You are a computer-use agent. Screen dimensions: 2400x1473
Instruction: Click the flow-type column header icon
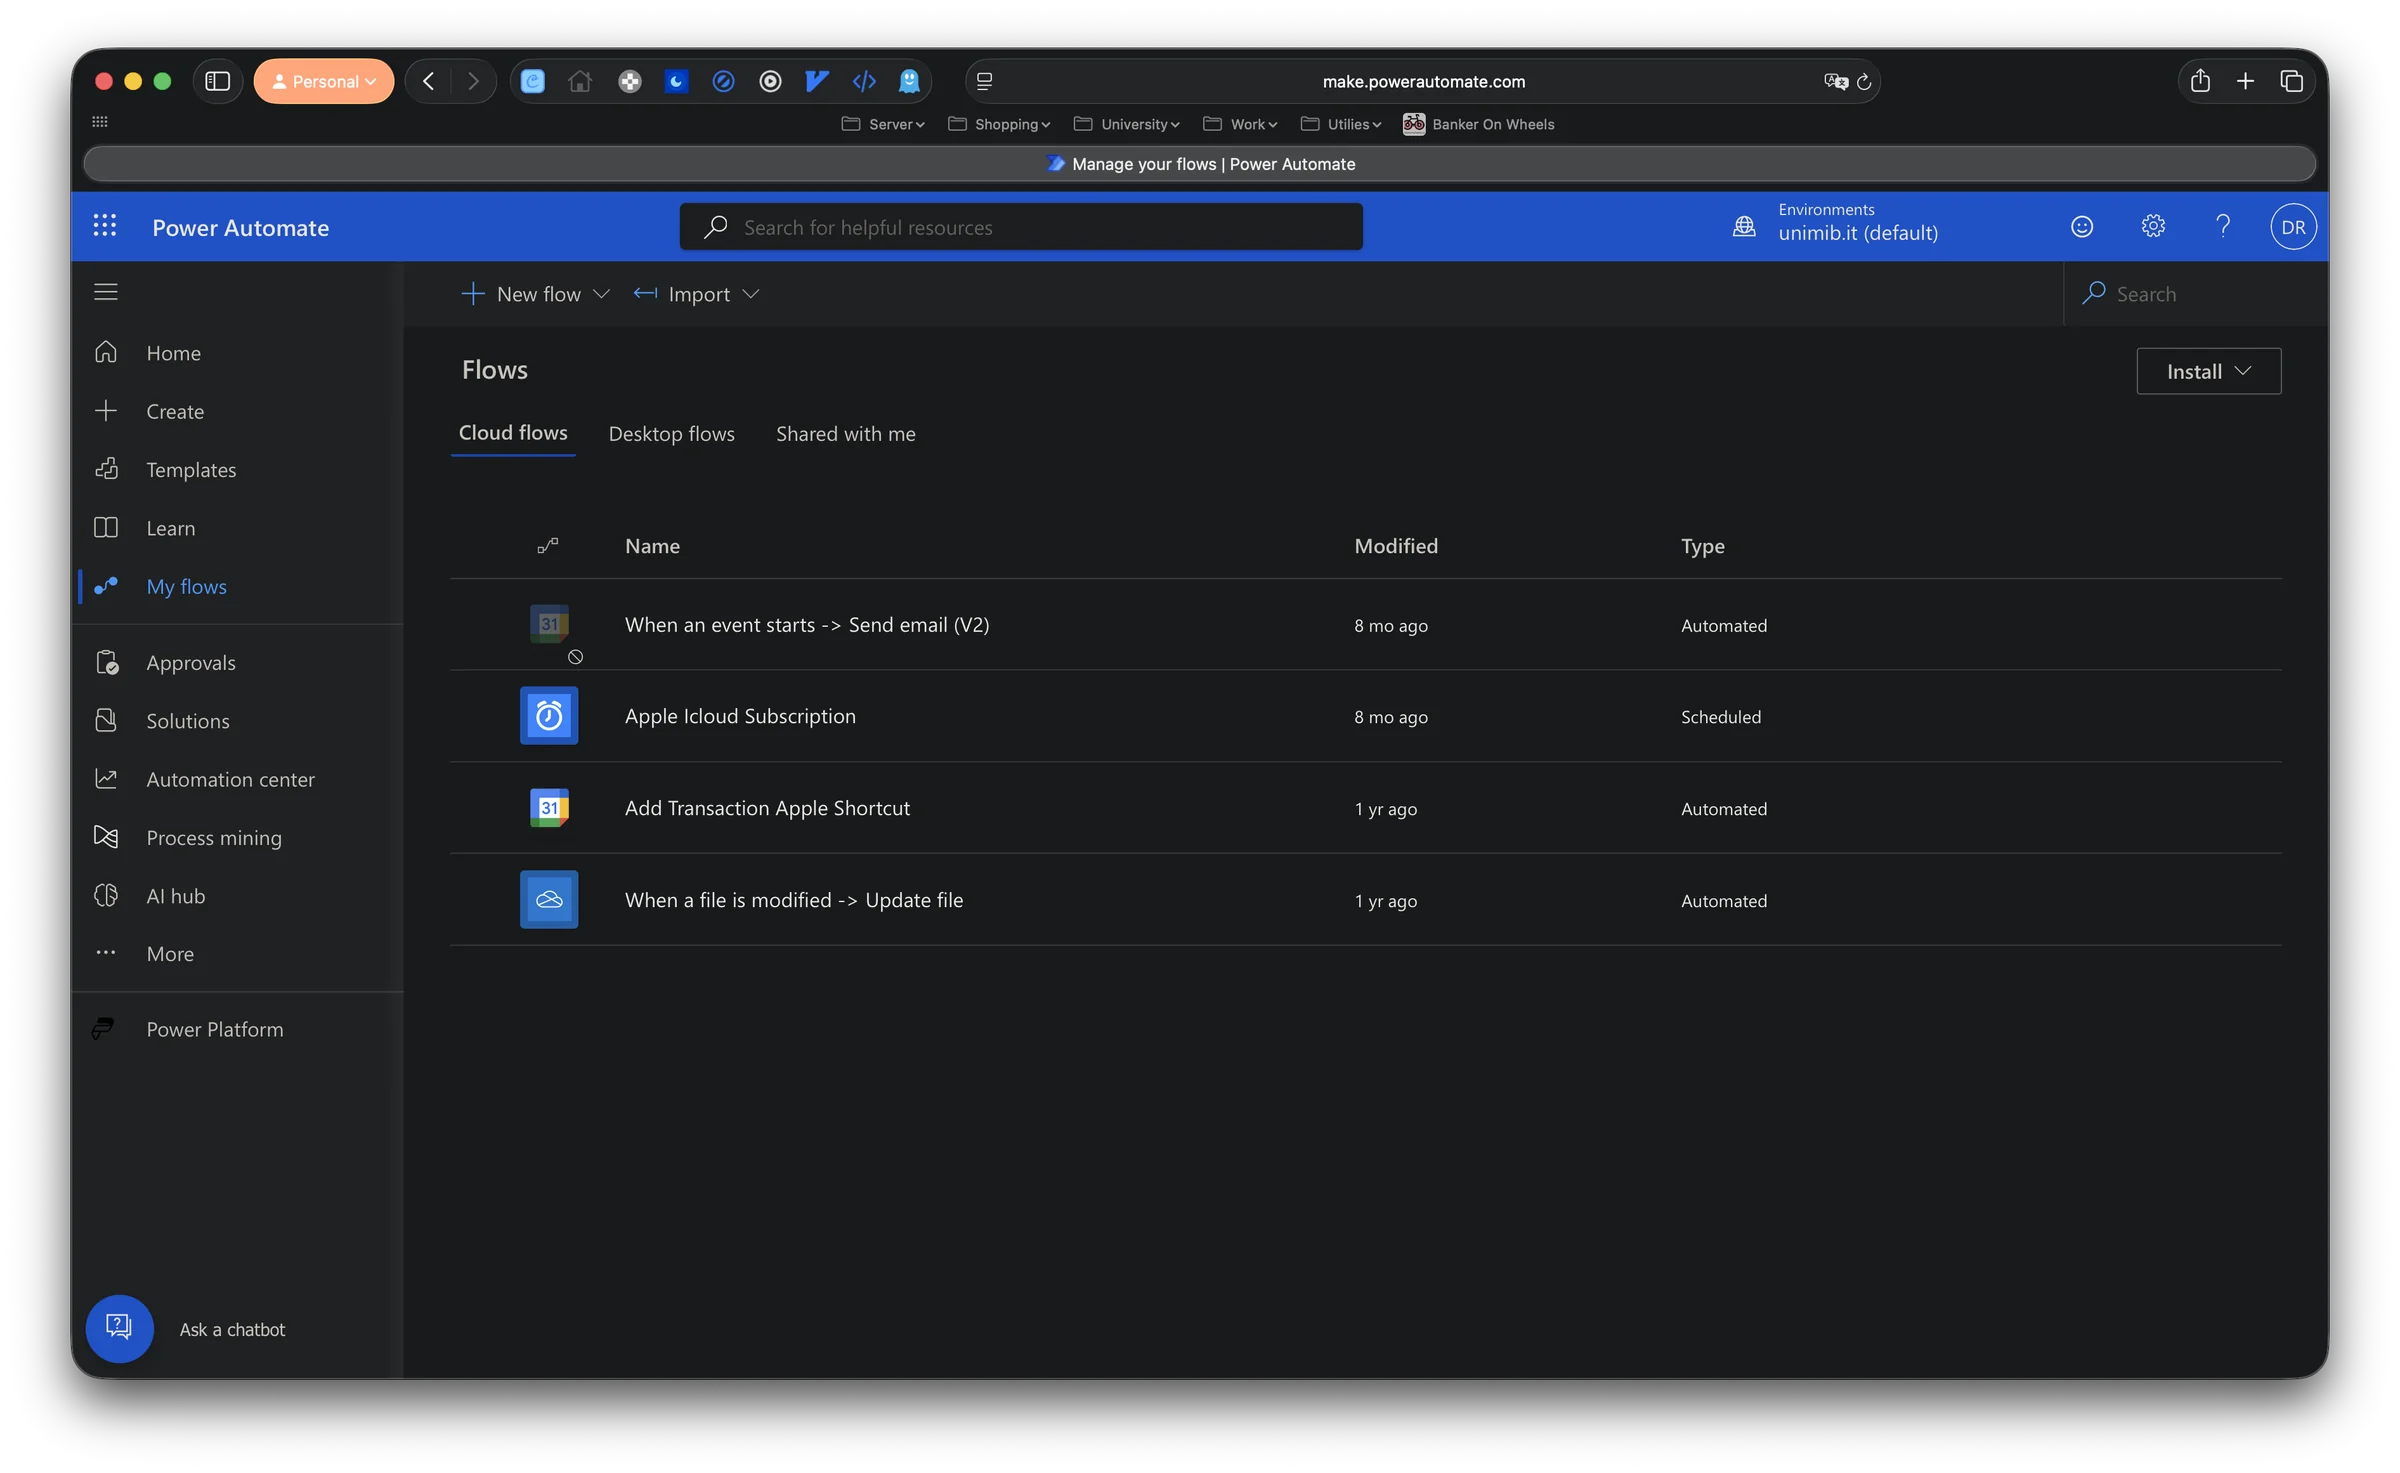click(548, 546)
